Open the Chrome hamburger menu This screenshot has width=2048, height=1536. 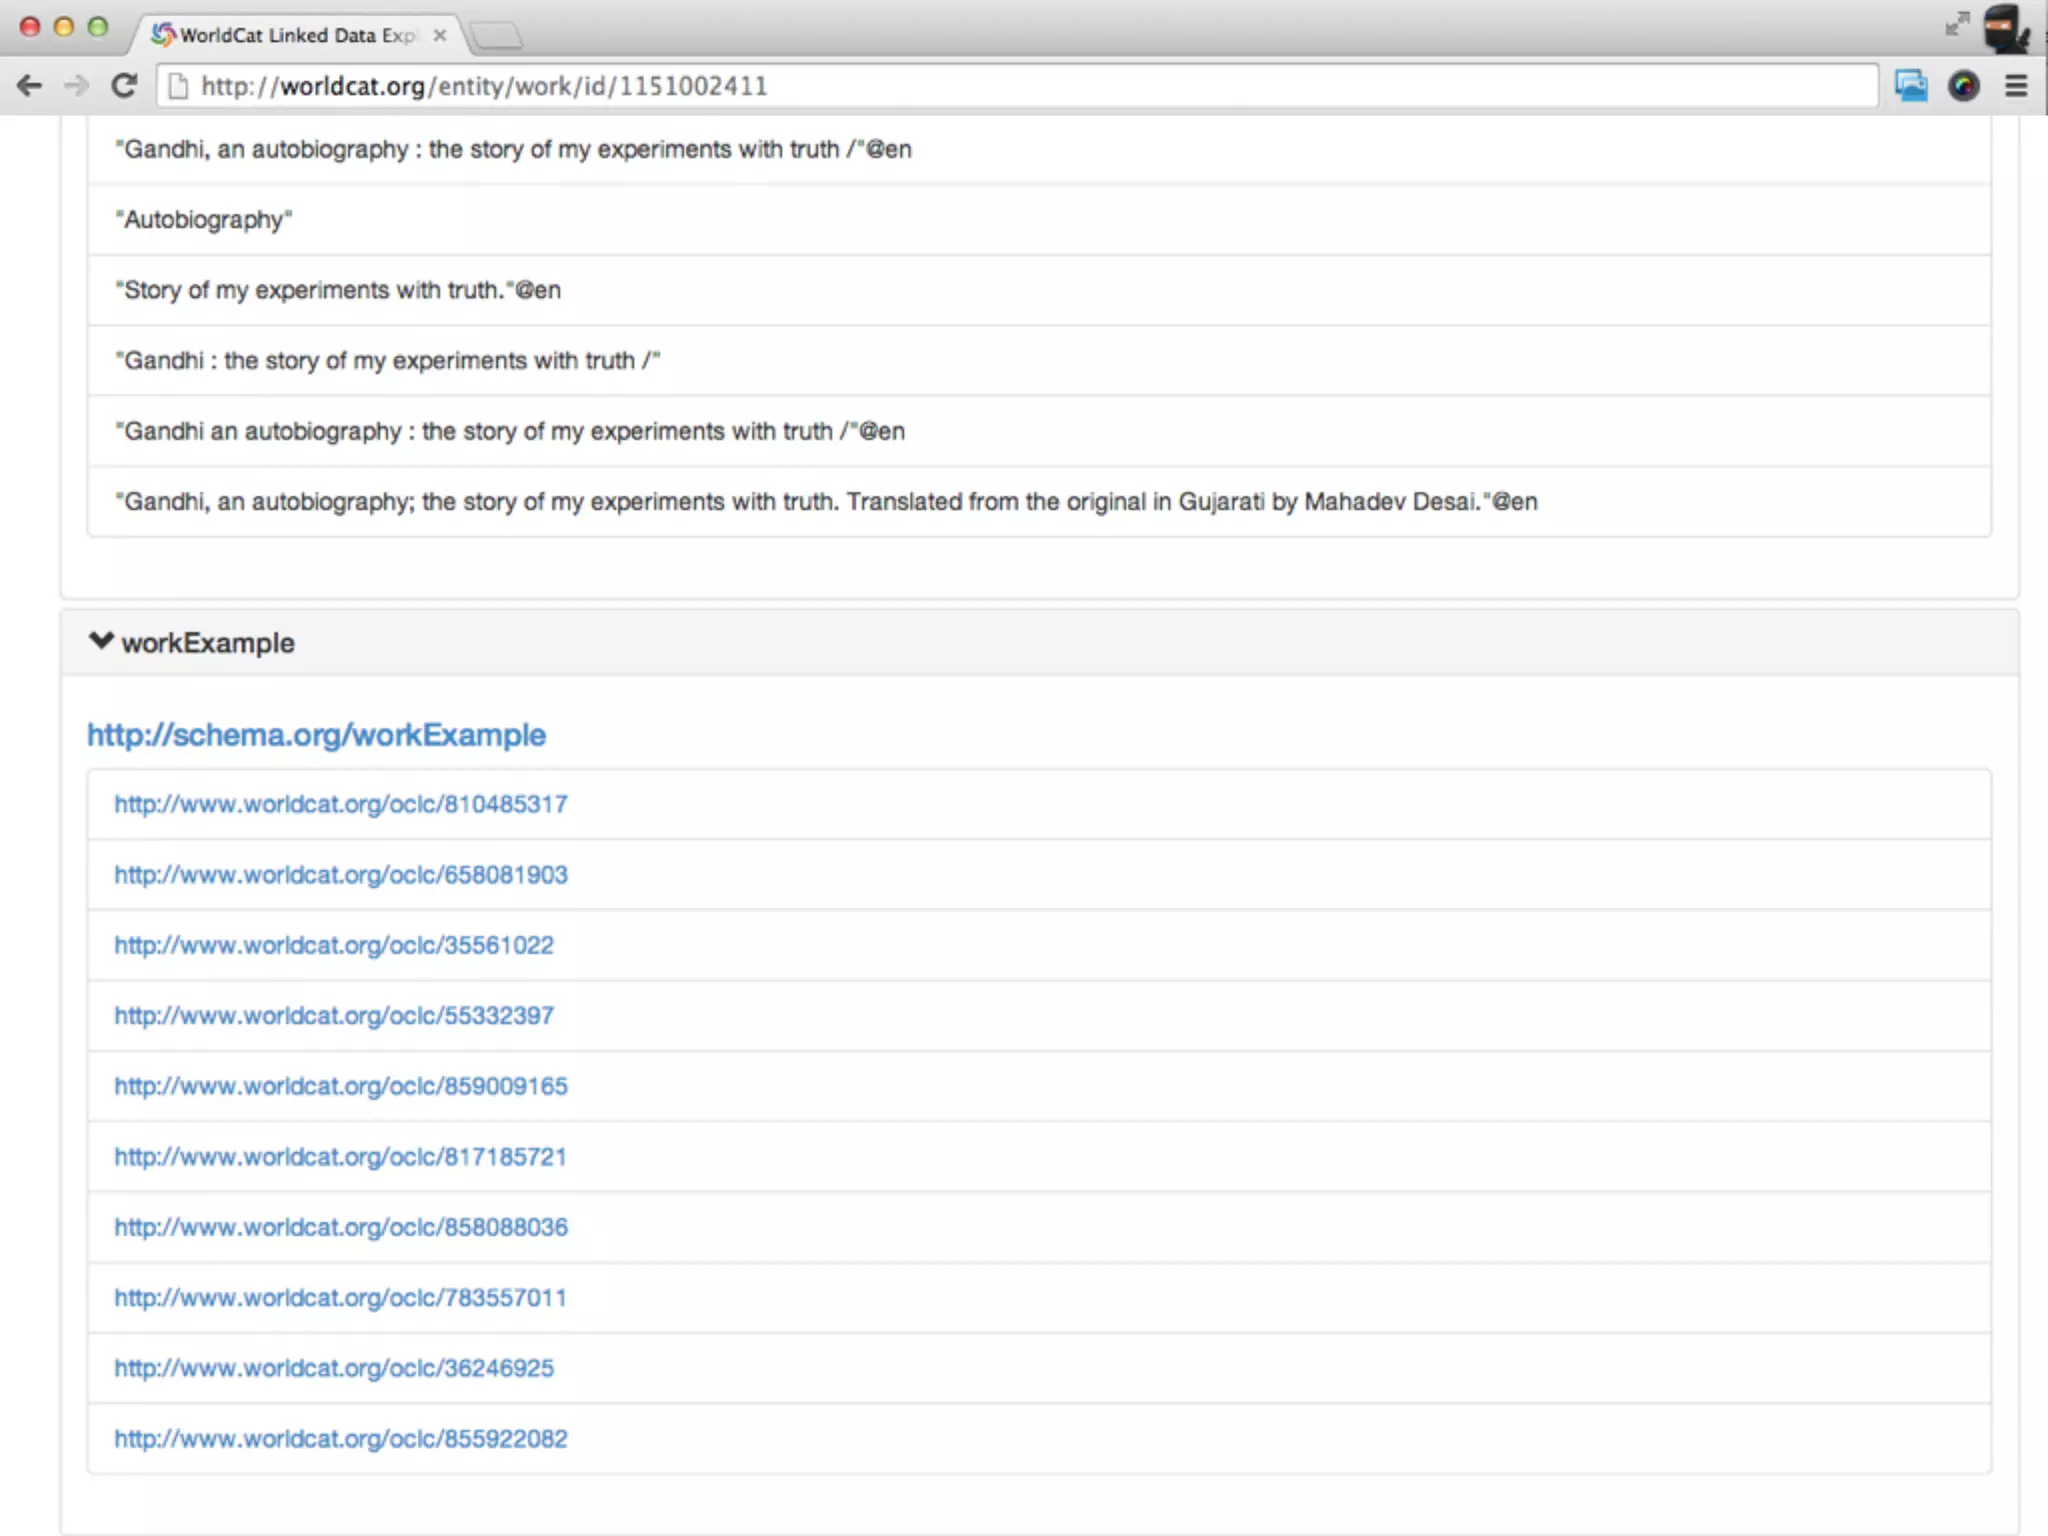click(x=2016, y=86)
